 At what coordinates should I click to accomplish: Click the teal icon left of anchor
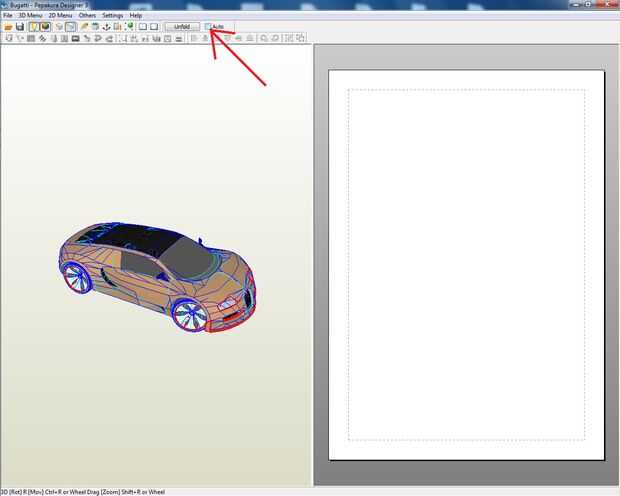pos(95,27)
